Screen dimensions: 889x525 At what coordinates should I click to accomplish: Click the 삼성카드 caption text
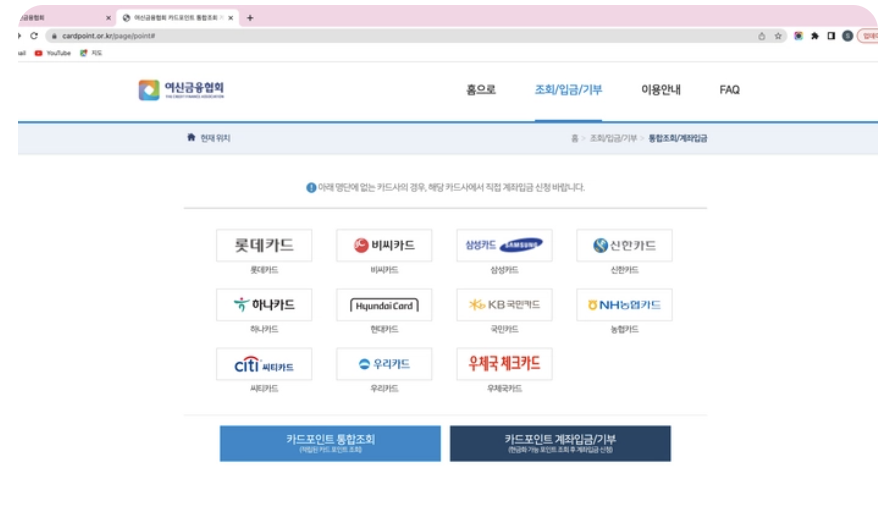[504, 270]
